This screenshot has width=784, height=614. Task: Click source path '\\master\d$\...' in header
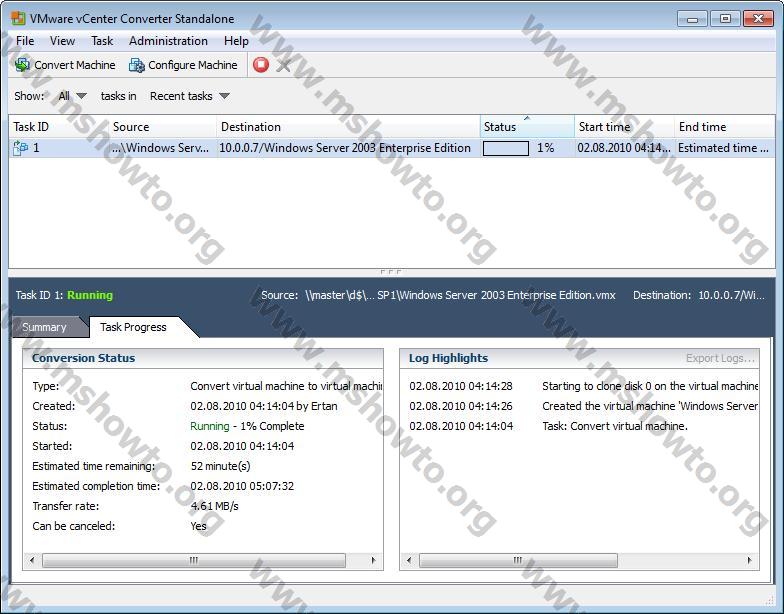[x=460, y=295]
